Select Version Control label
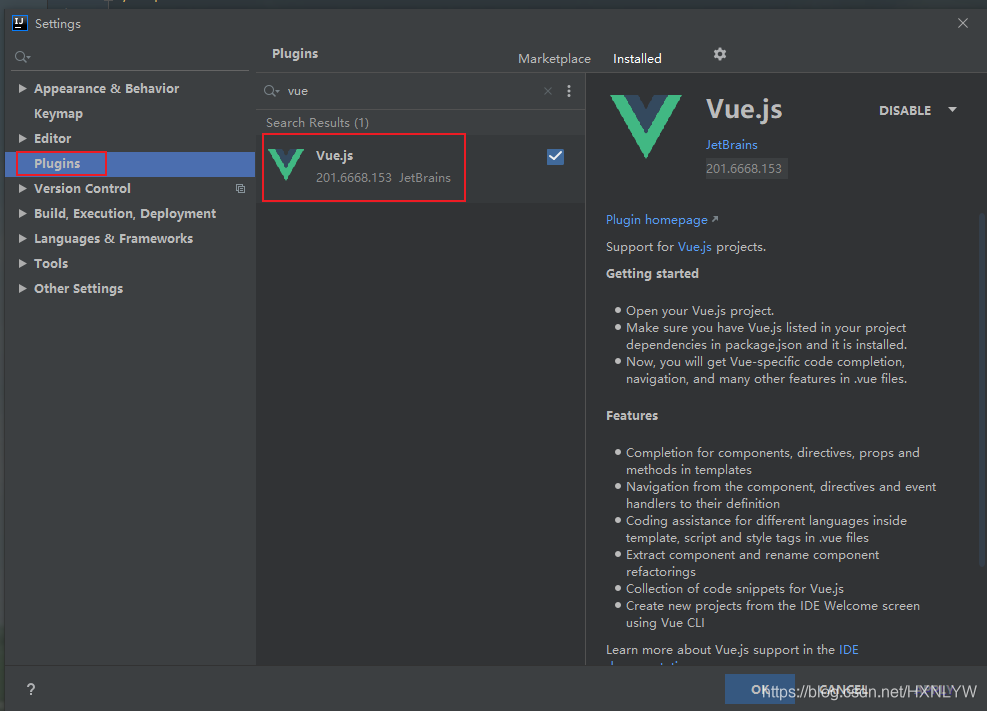Image resolution: width=987 pixels, height=711 pixels. pos(82,188)
